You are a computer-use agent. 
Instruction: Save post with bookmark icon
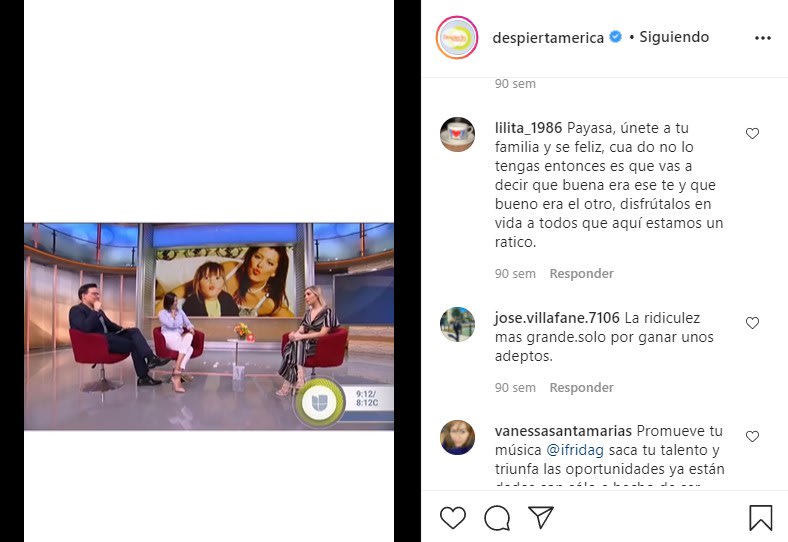[760, 517]
